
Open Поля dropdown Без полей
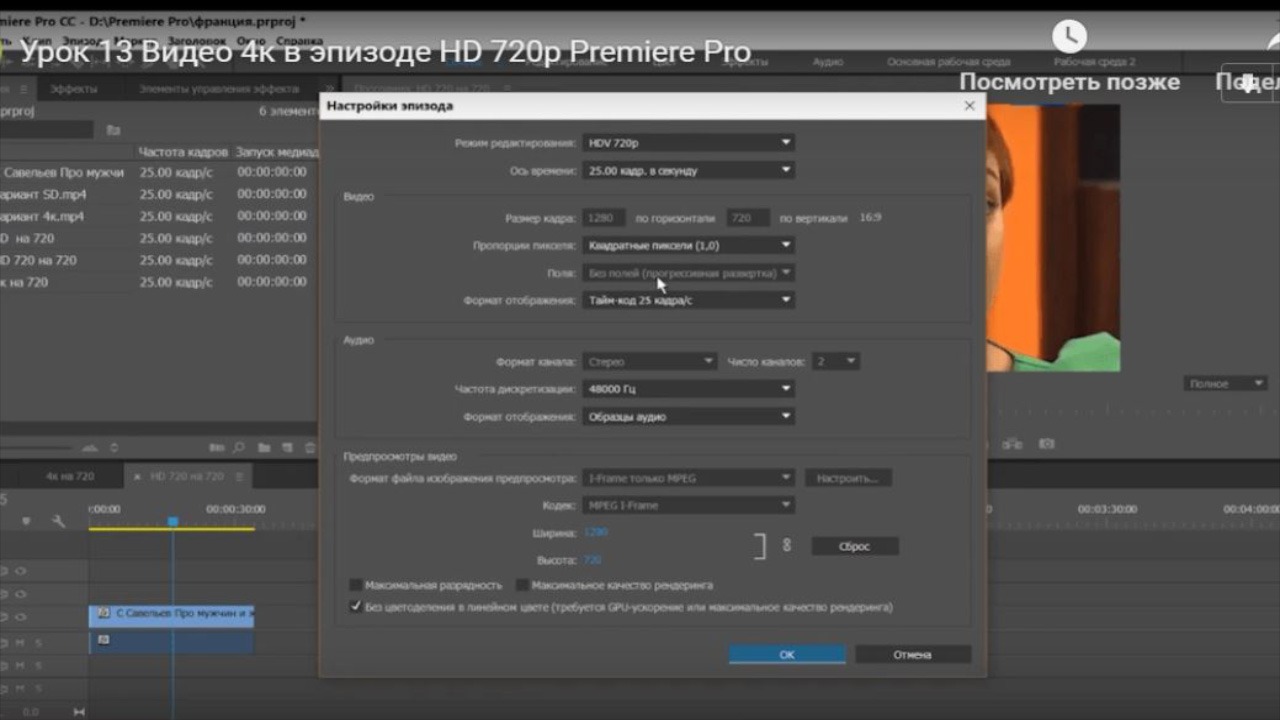(688, 272)
